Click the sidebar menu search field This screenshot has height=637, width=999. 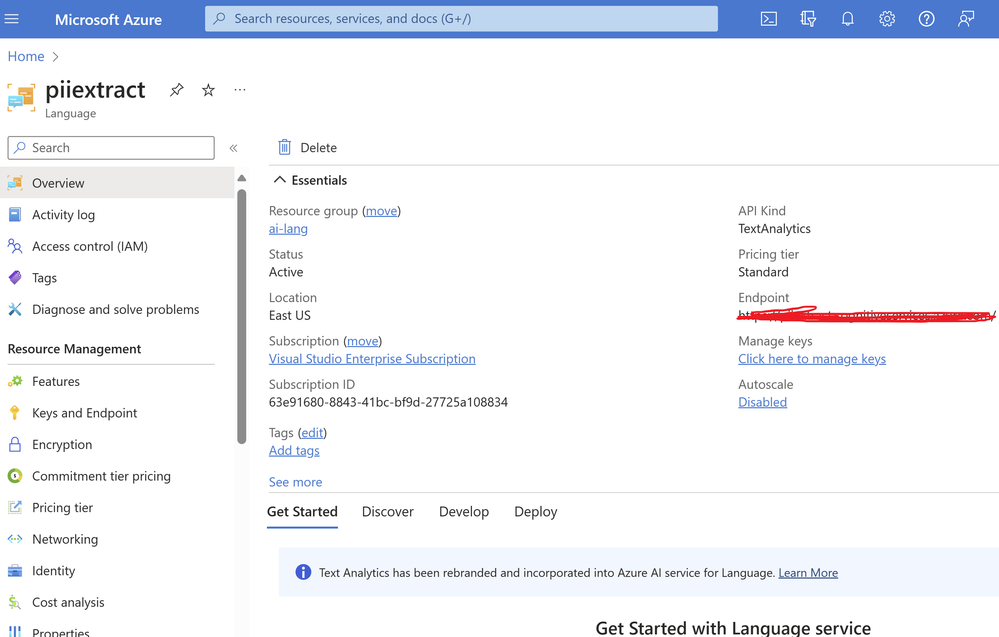click(111, 148)
